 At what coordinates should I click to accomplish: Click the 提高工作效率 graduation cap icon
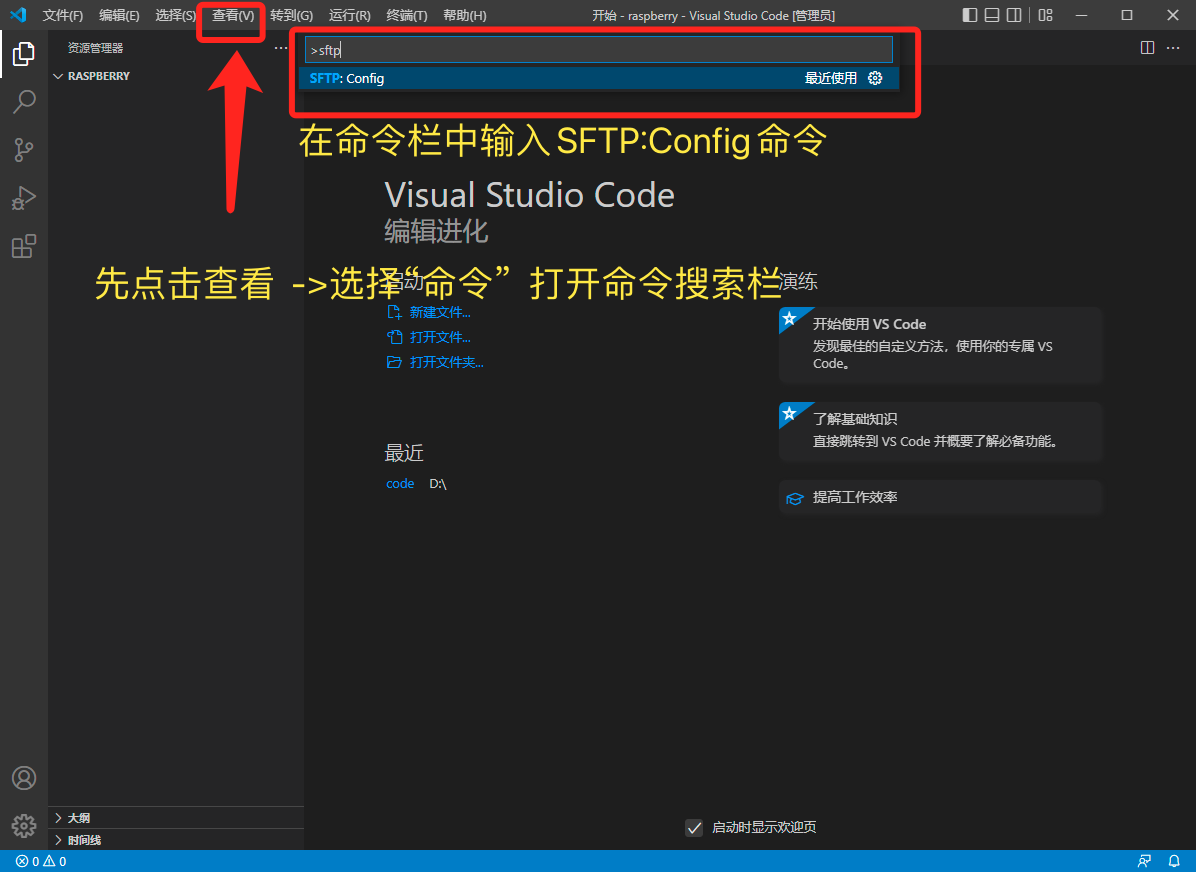pos(795,498)
